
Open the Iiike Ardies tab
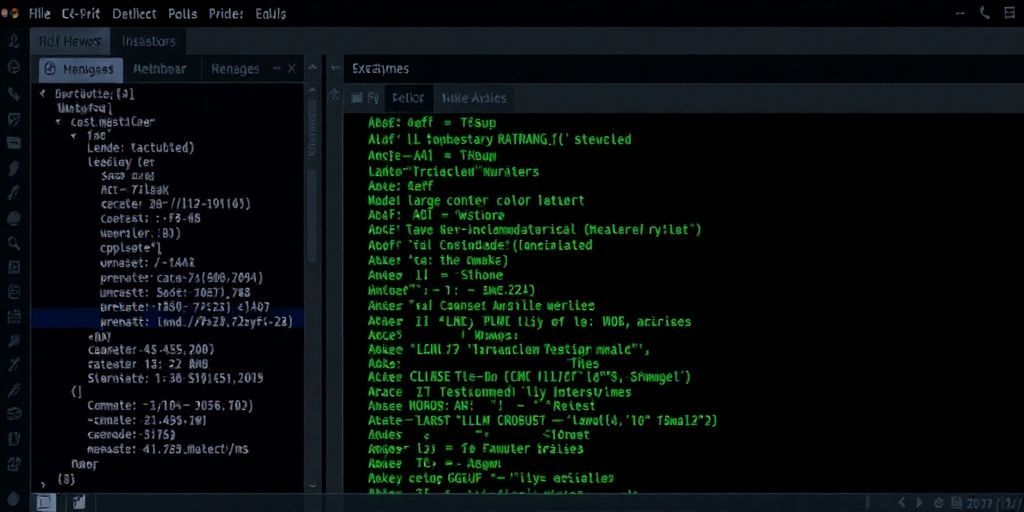[x=474, y=98]
